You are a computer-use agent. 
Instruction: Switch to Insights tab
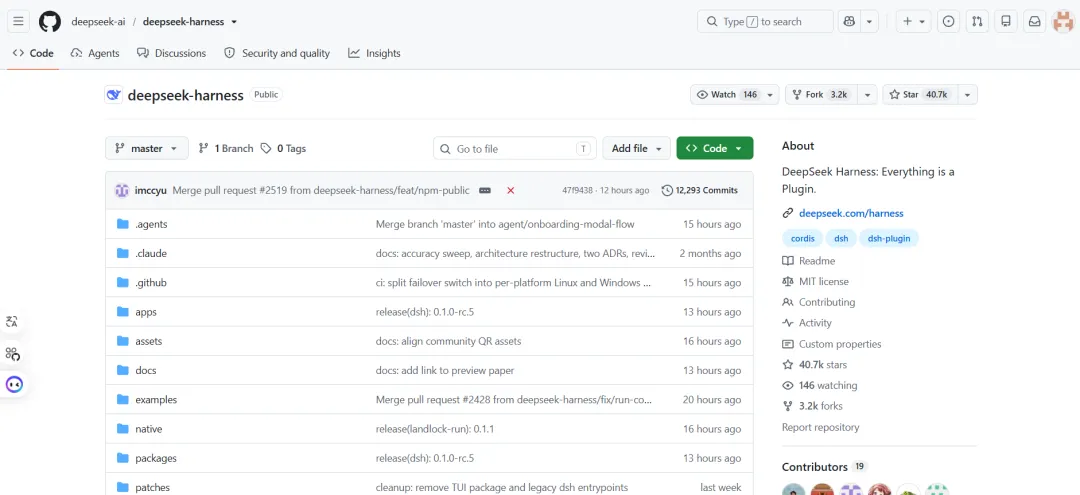coord(374,53)
